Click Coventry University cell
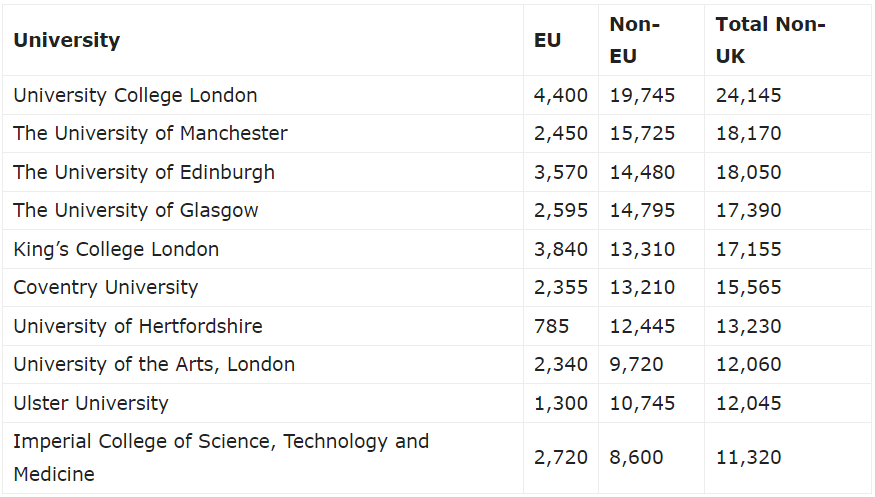Screen dimensions: 875x497 click(x=105, y=288)
